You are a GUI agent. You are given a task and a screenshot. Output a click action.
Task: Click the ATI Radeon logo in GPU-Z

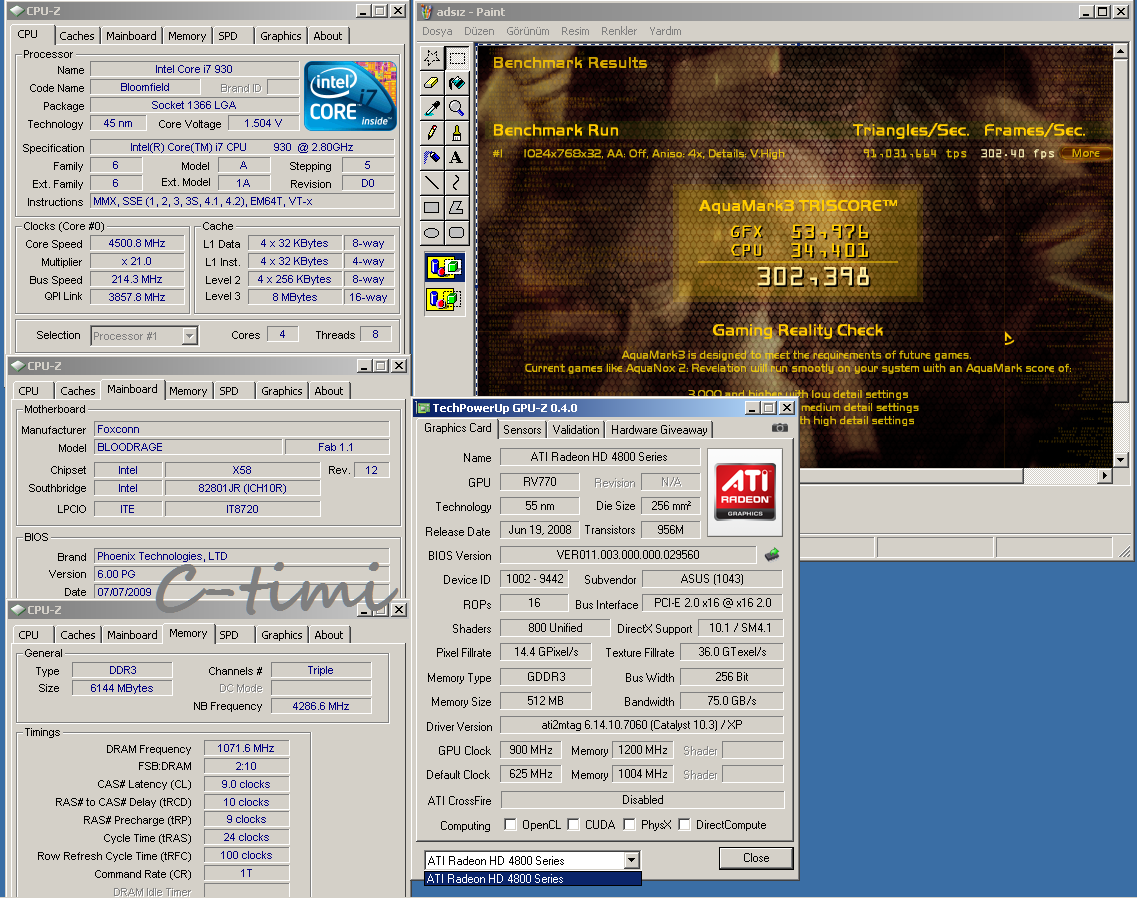click(745, 492)
